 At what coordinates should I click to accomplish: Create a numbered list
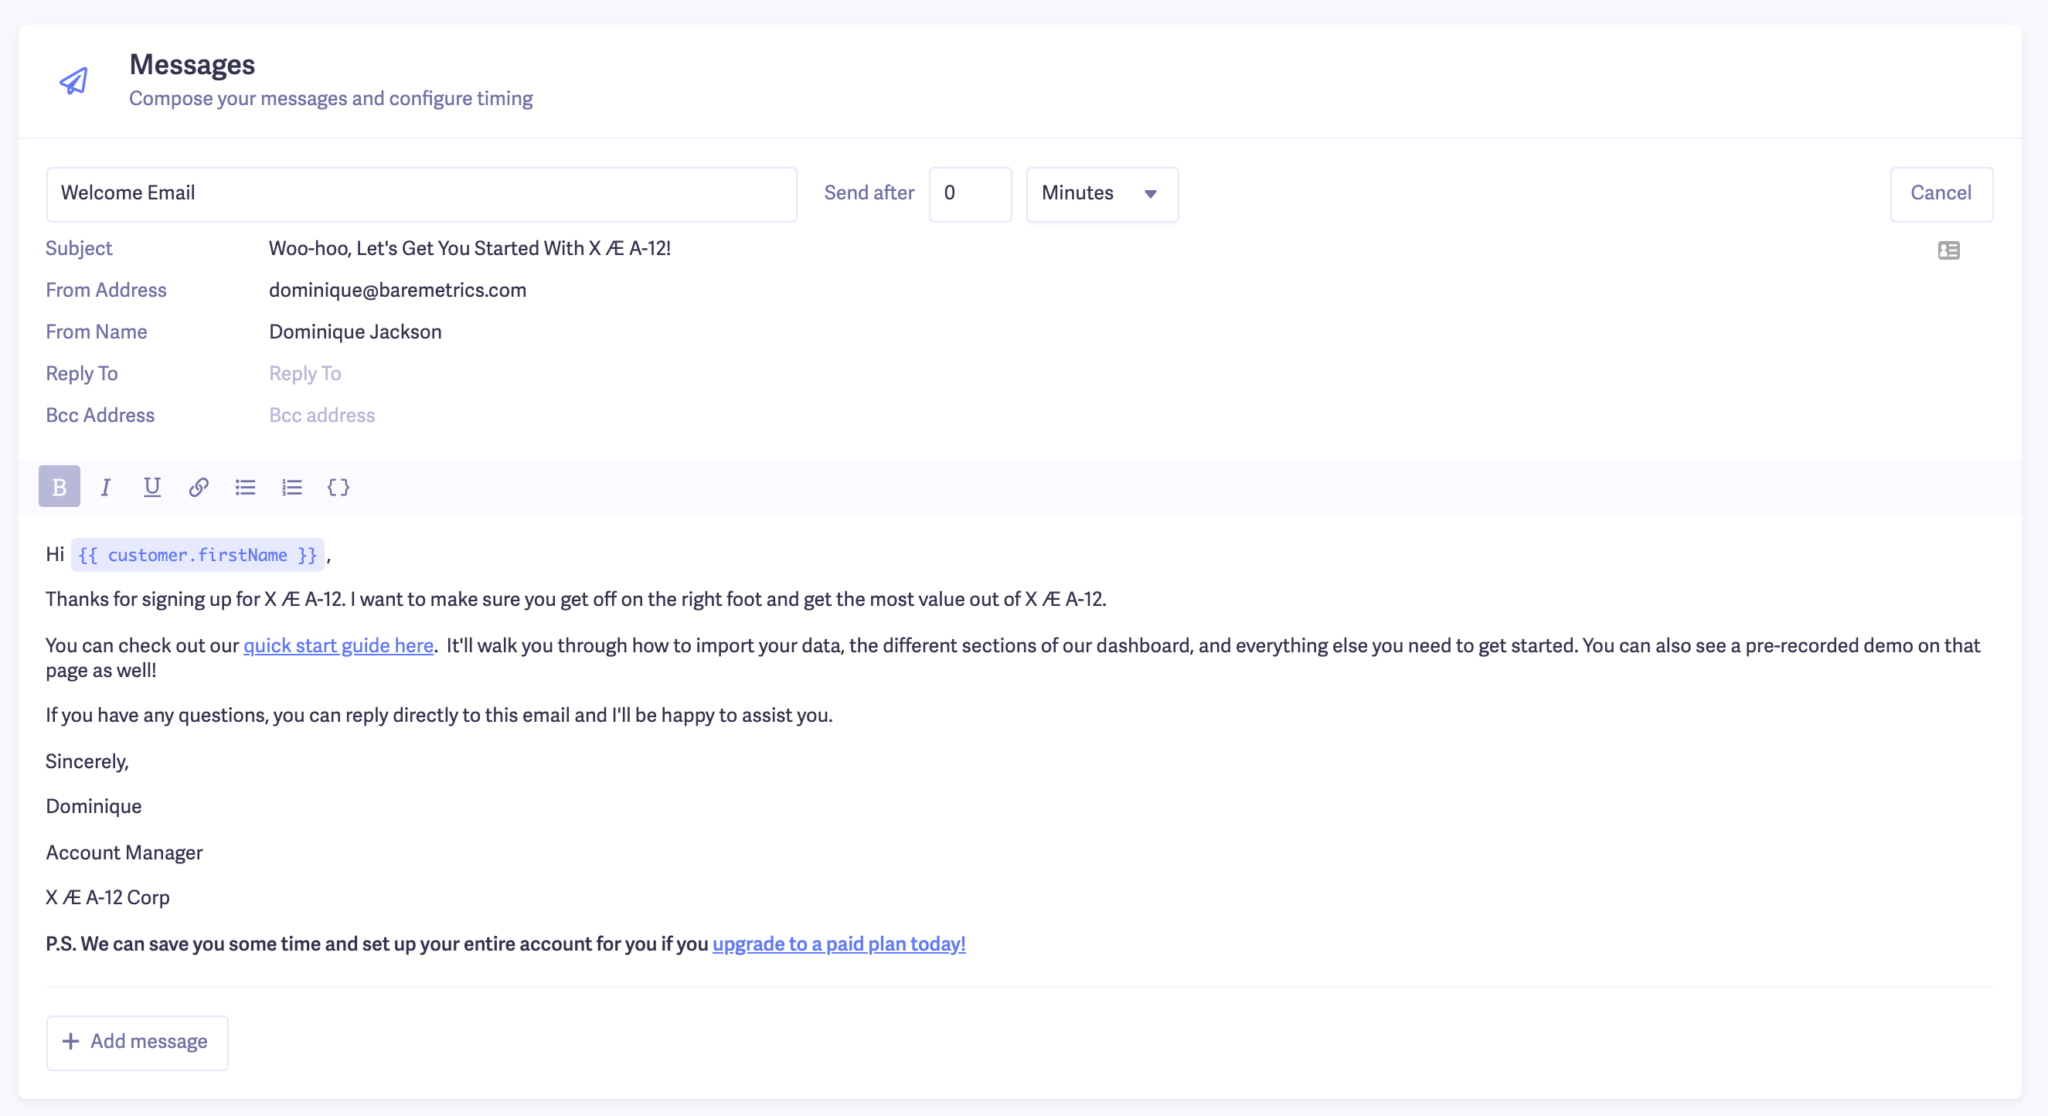[291, 487]
